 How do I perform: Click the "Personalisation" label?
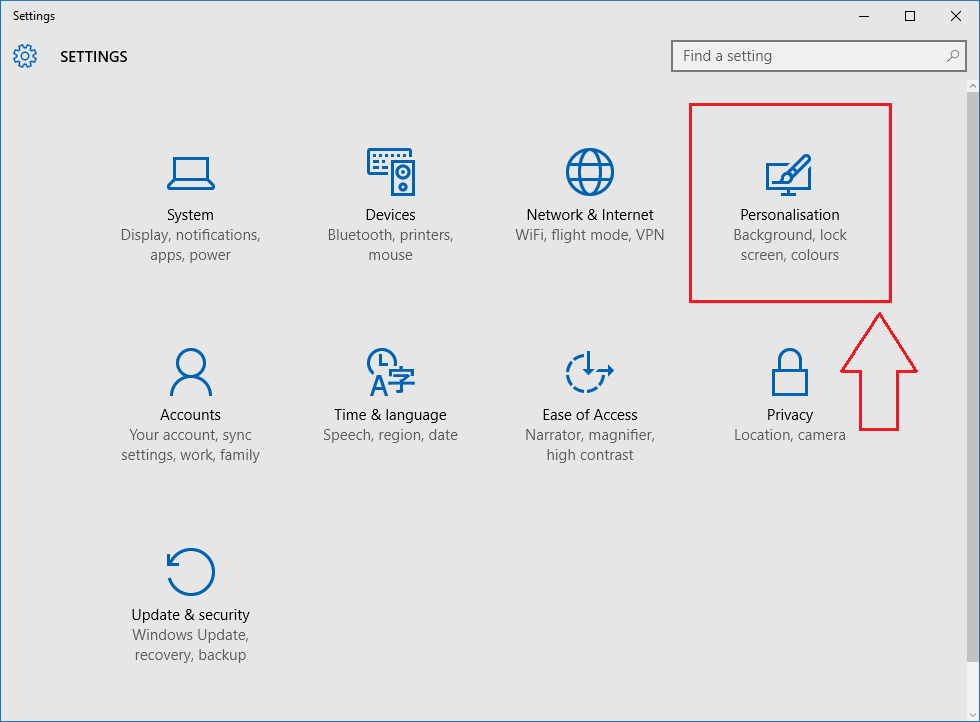pos(790,215)
